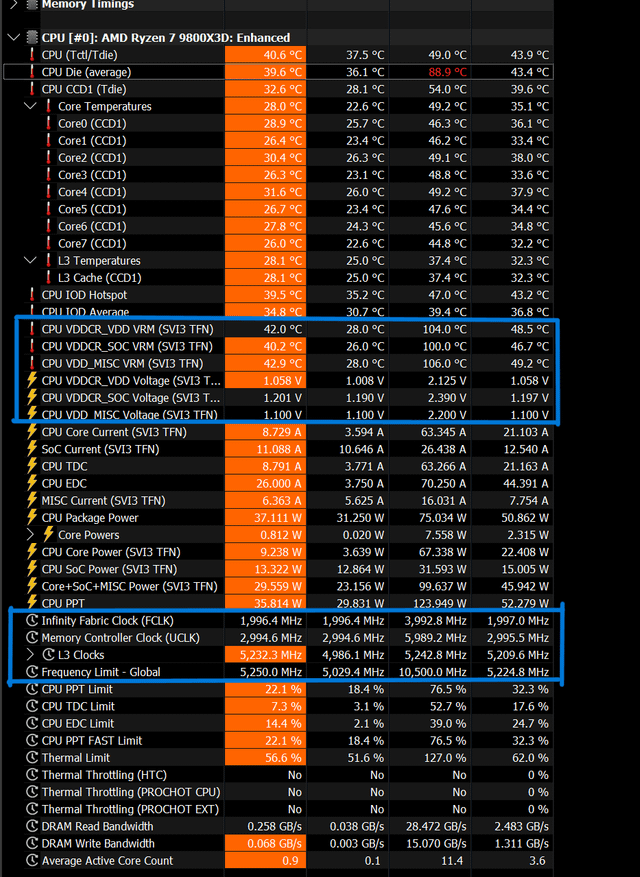640x877 pixels.
Task: Click the lightning icon for CPU VDDCR_VDD Voltage
Action: 31,380
